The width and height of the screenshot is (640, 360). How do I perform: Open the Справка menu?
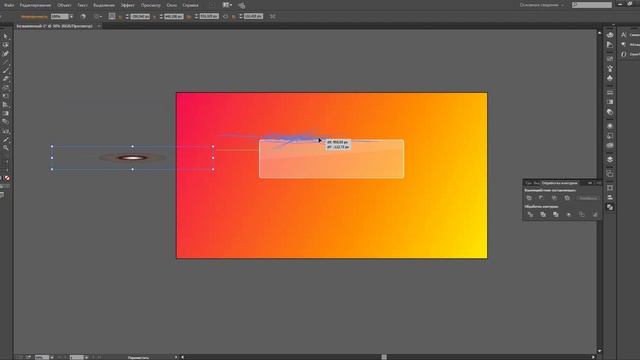(190, 5)
